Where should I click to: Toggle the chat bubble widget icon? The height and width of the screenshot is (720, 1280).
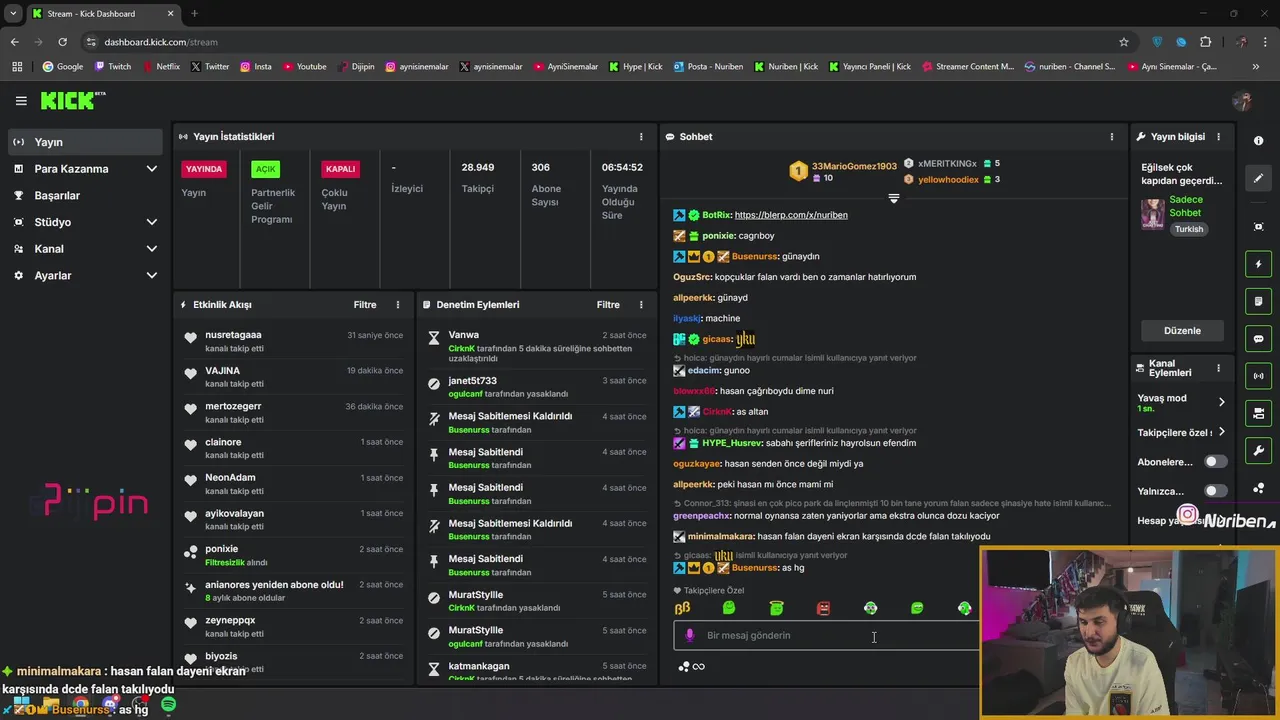(x=1258, y=339)
